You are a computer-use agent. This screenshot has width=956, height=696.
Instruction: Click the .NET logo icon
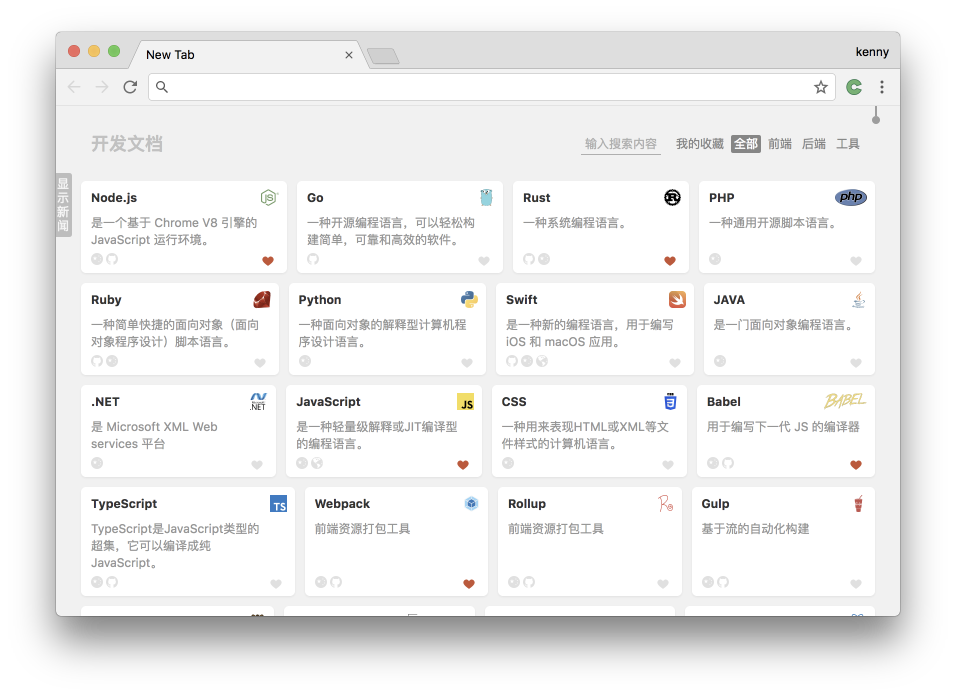[x=259, y=402]
